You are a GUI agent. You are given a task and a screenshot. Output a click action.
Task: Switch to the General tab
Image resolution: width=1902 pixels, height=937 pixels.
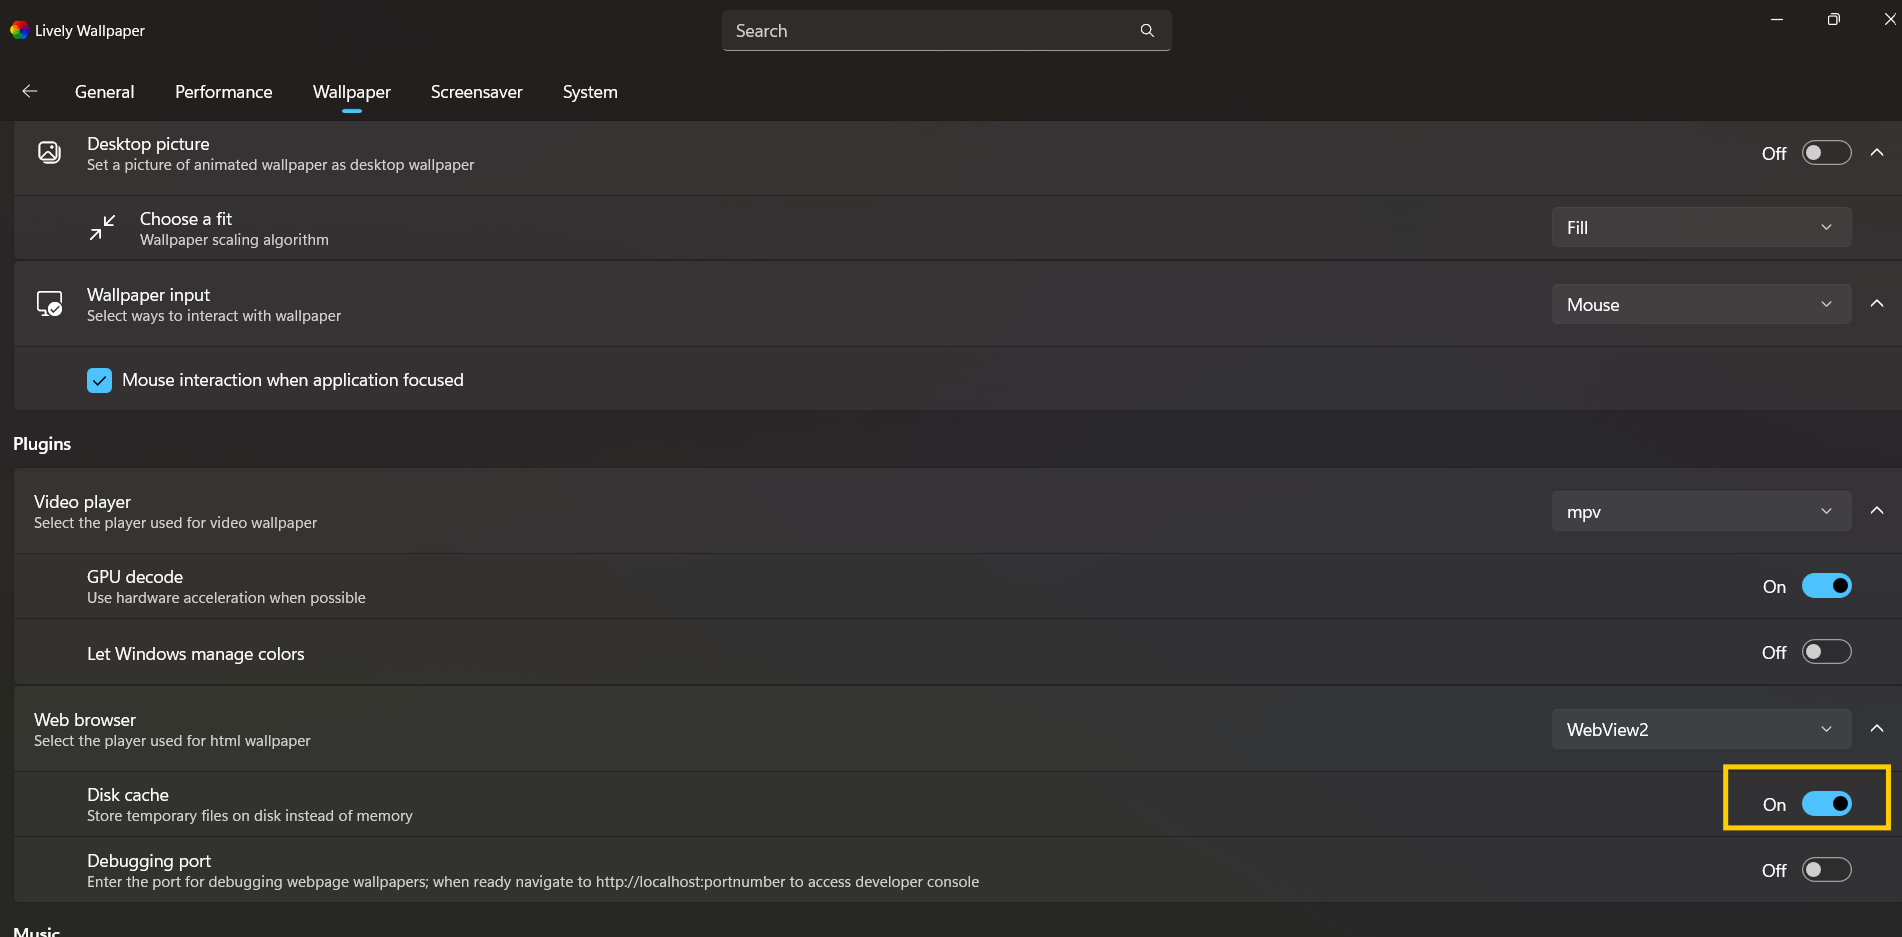[x=104, y=92]
